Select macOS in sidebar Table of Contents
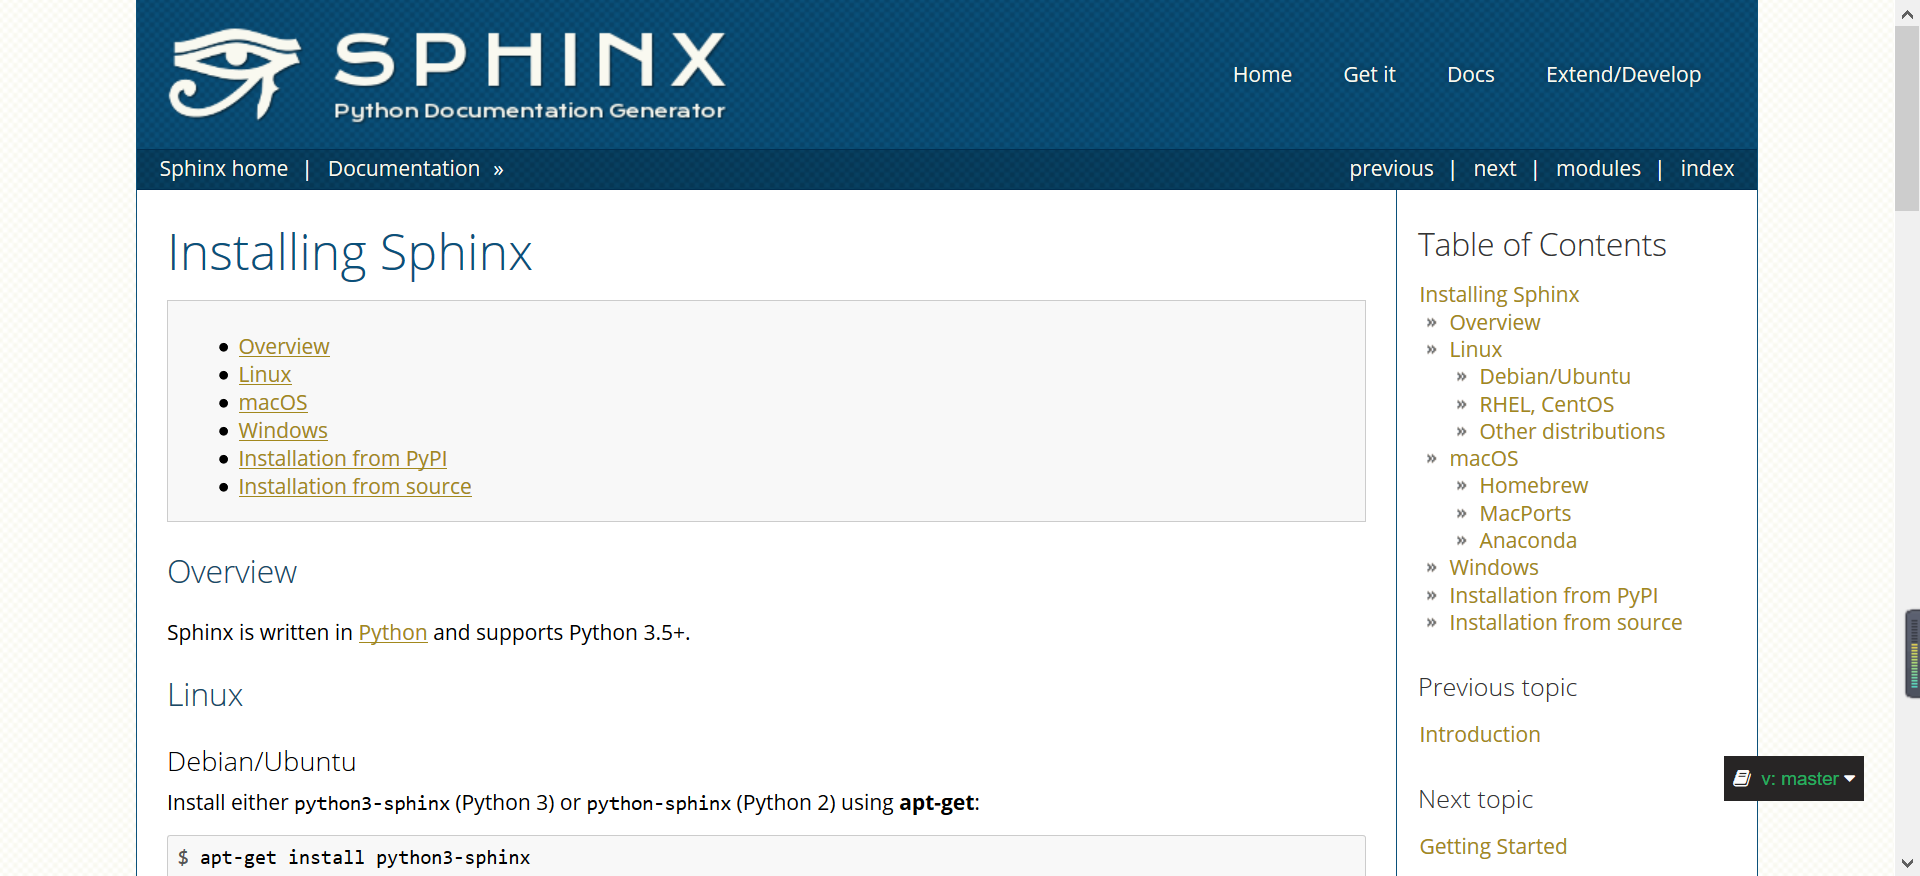Viewport: 1920px width, 876px height. [1484, 459]
